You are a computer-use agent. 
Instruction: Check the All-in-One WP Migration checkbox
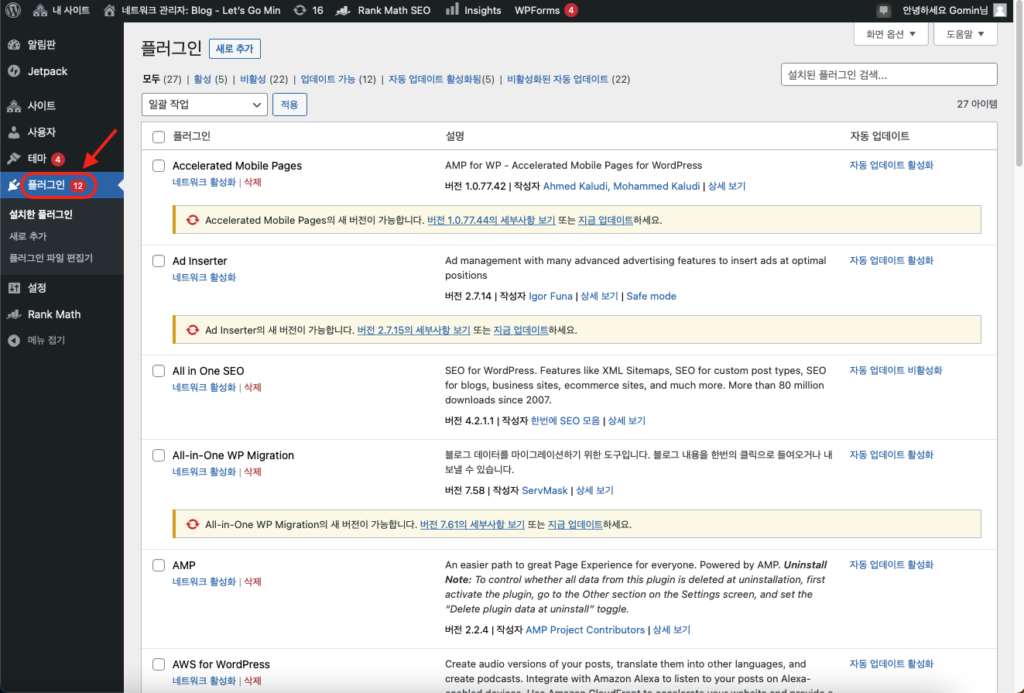(x=159, y=455)
